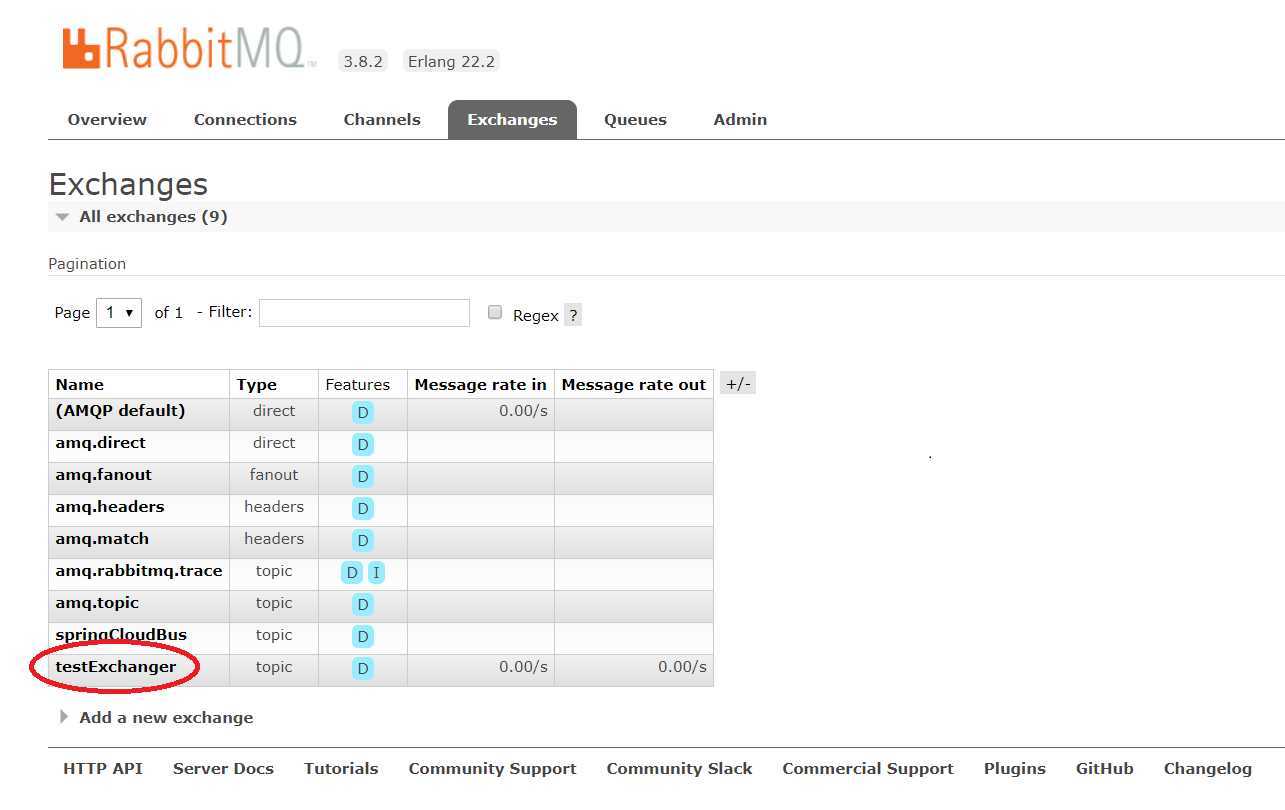Open the testExchanger exchange
1285x810 pixels.
pos(116,667)
